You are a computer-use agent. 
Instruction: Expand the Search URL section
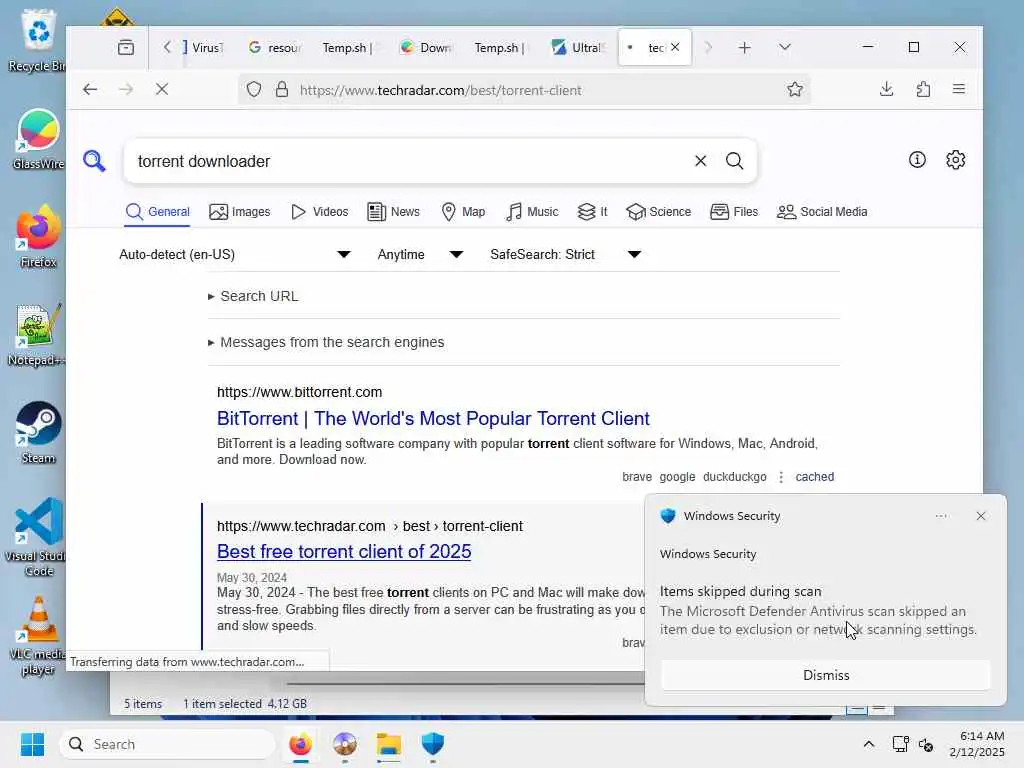(x=253, y=296)
